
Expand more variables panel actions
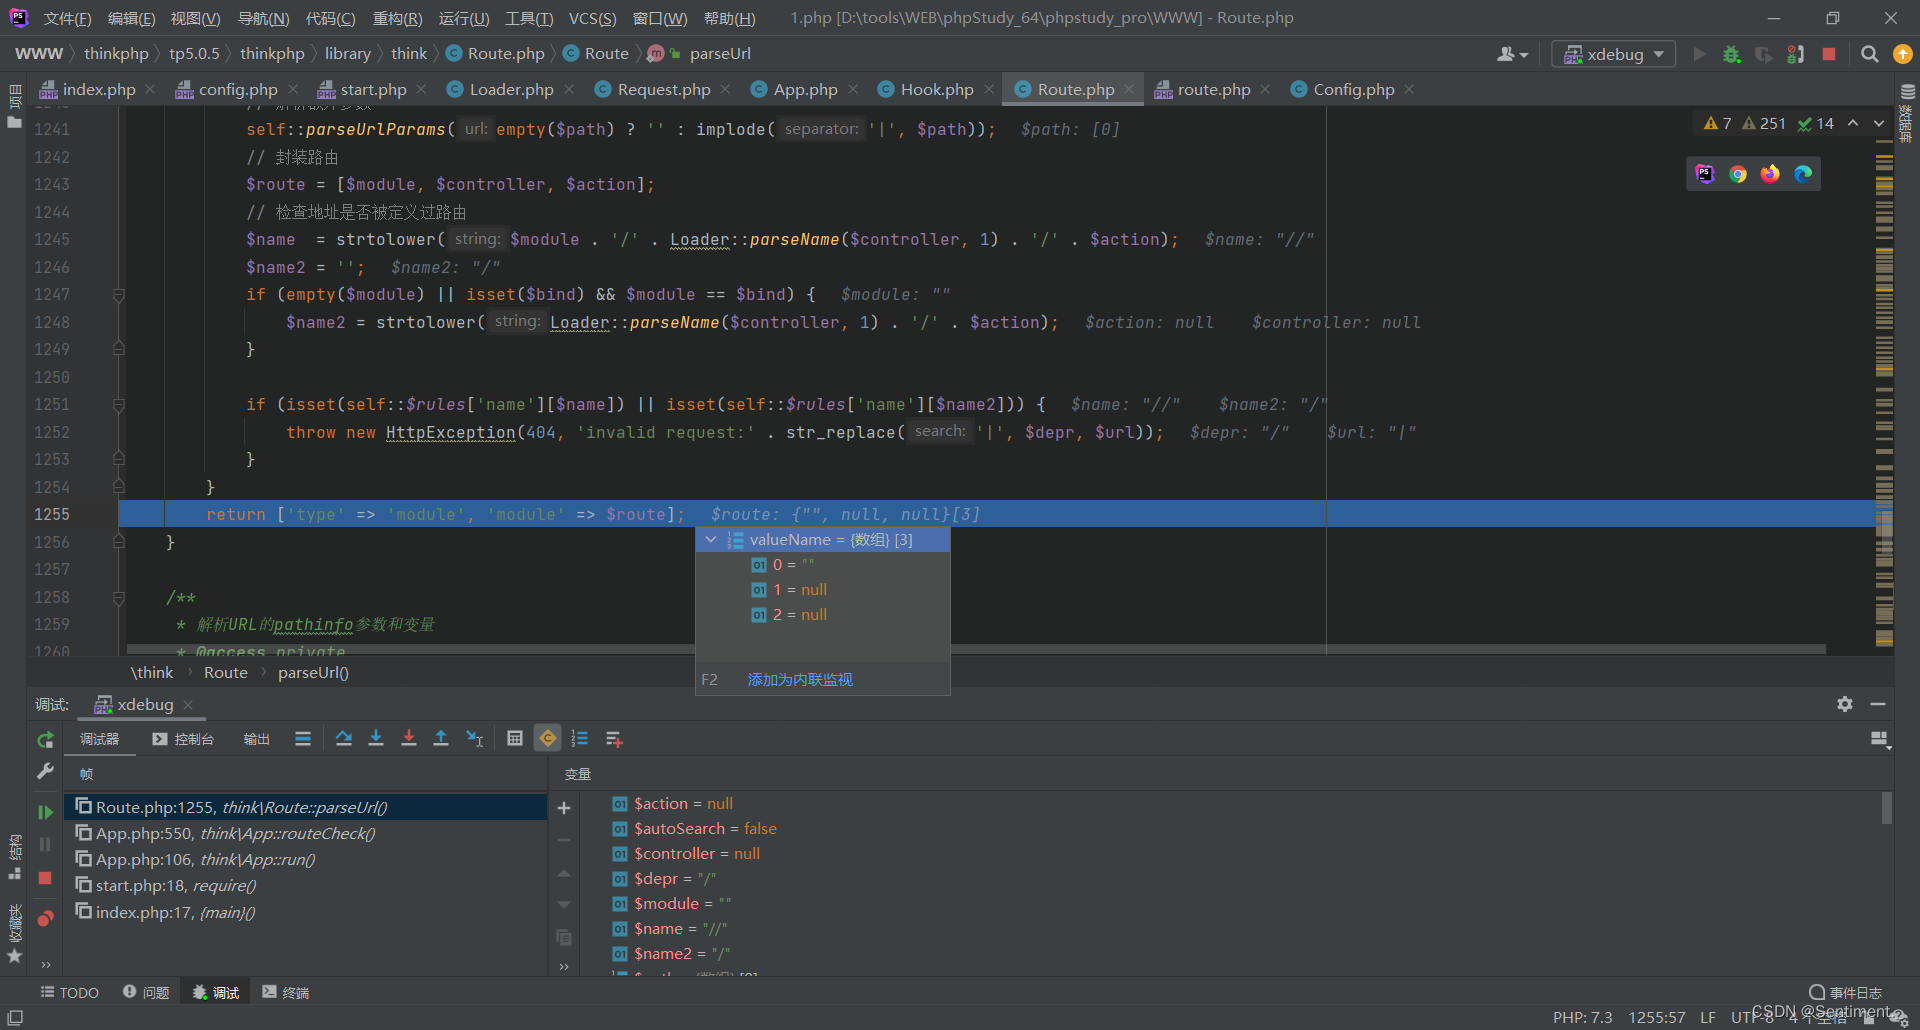pyautogui.click(x=564, y=966)
